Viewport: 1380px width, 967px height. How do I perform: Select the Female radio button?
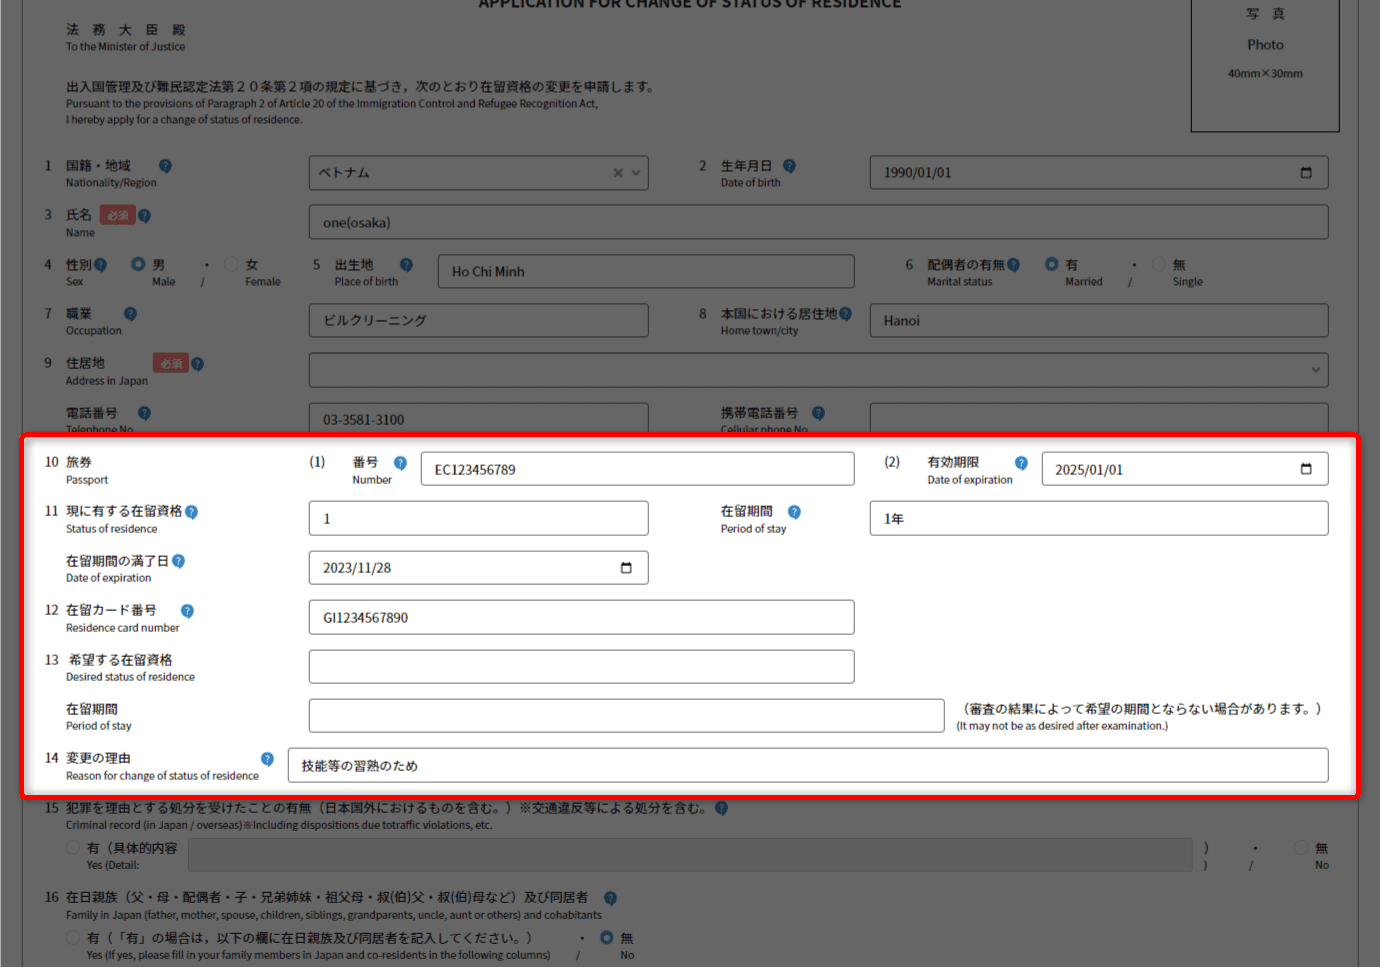click(232, 265)
